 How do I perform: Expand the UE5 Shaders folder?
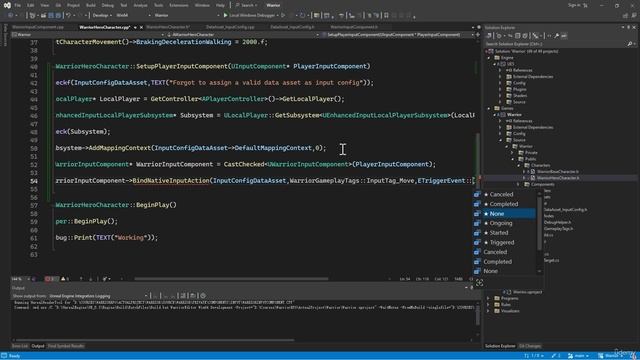pyautogui.click(x=500, y=96)
